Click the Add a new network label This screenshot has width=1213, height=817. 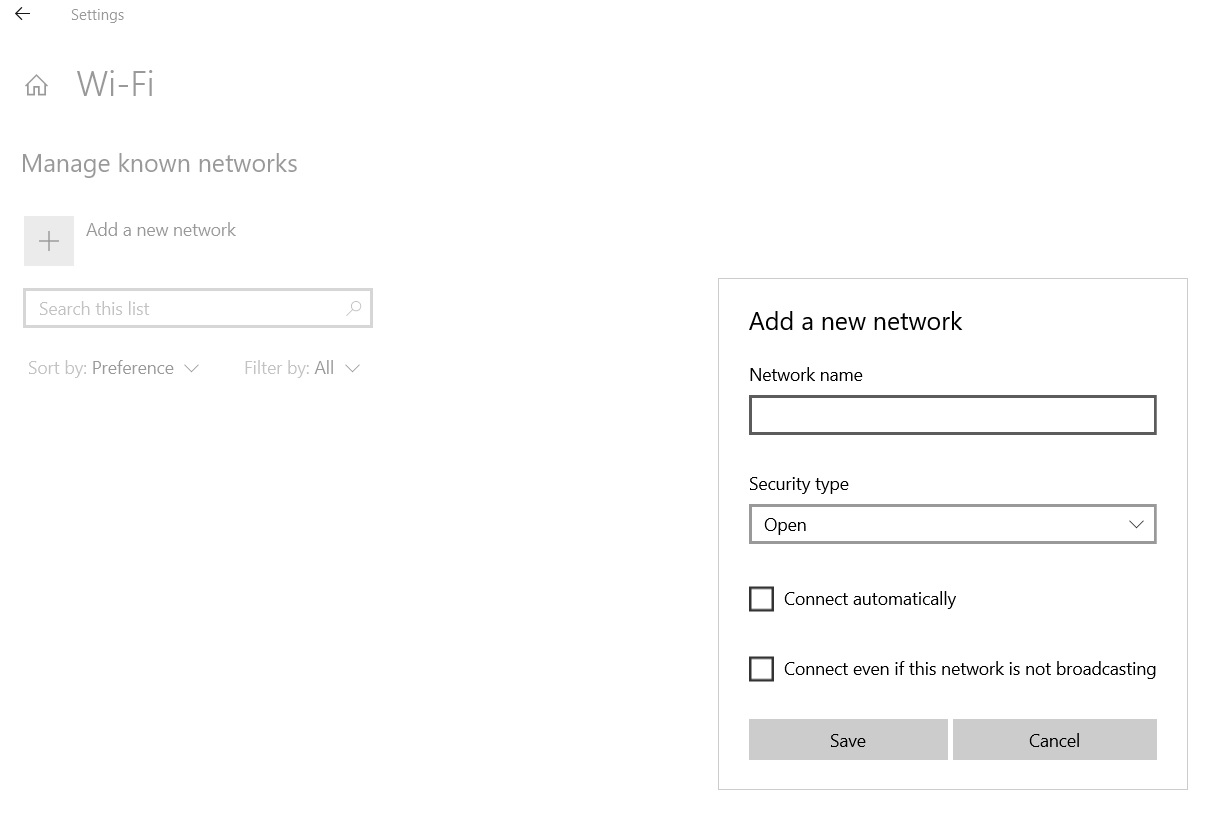point(161,230)
